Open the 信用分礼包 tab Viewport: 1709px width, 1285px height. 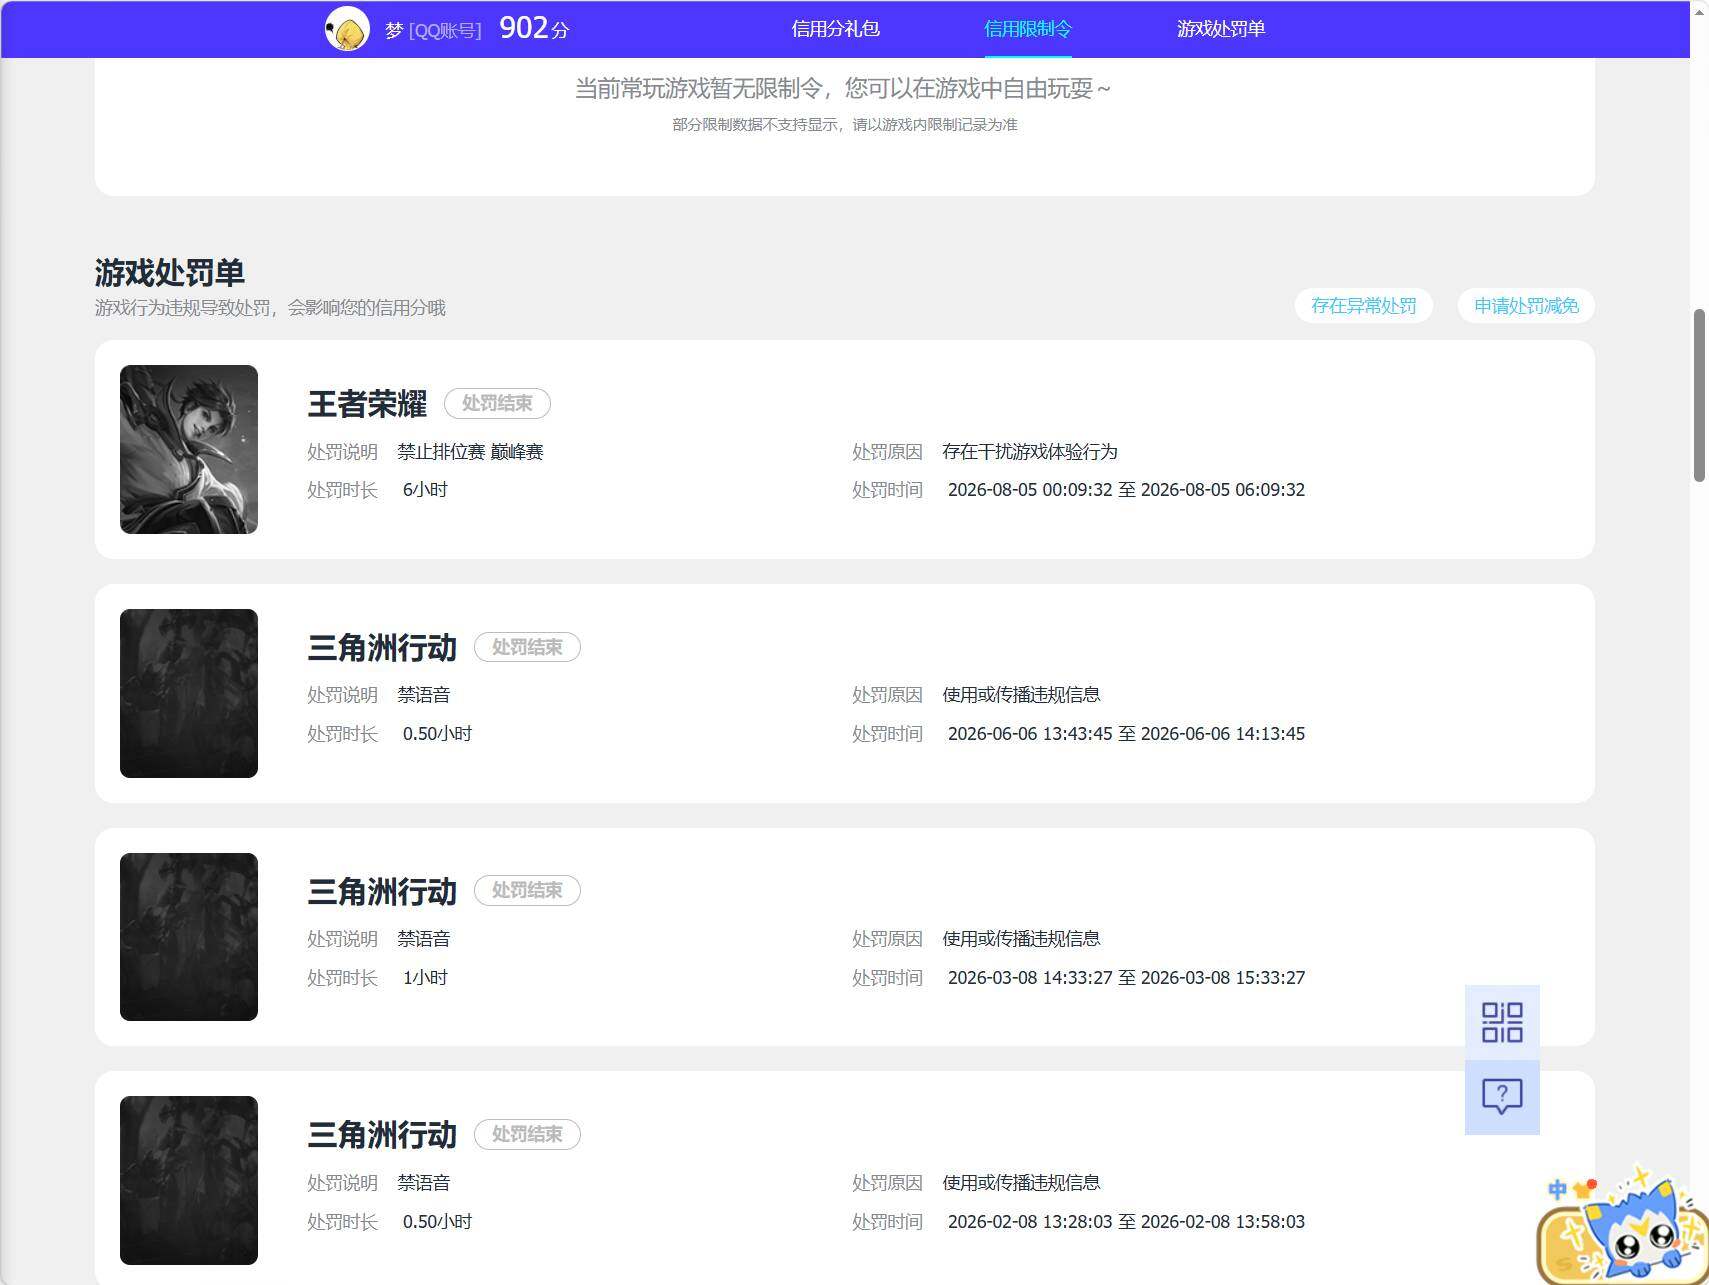836,29
